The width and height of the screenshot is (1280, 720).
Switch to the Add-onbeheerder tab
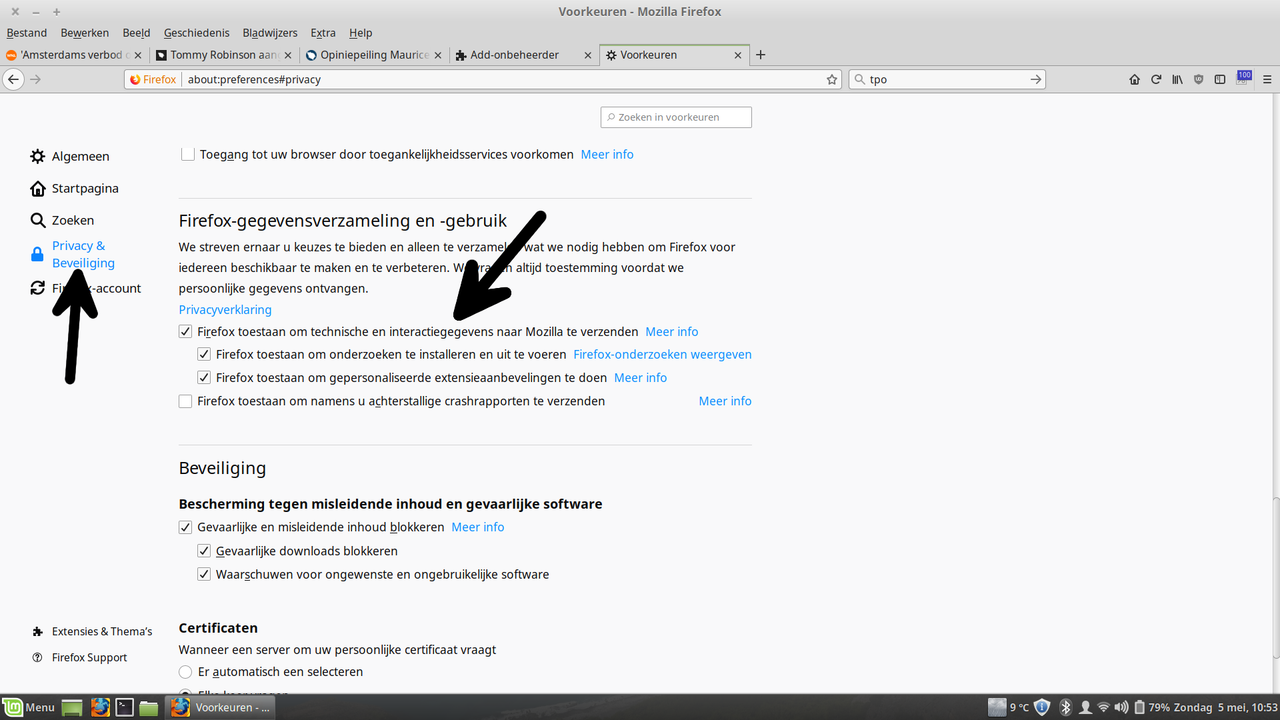pos(525,55)
